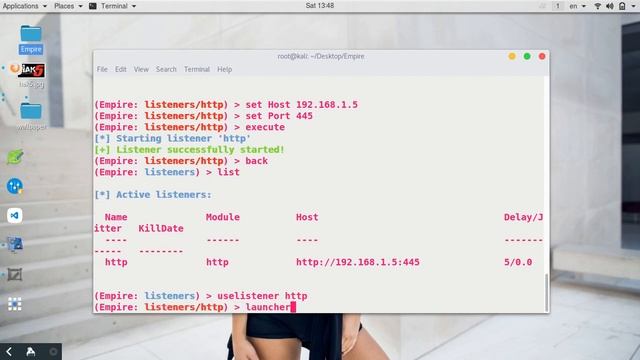The width and height of the screenshot is (640, 360).
Task: Open the volume speaker indicator
Action: [x=610, y=6]
